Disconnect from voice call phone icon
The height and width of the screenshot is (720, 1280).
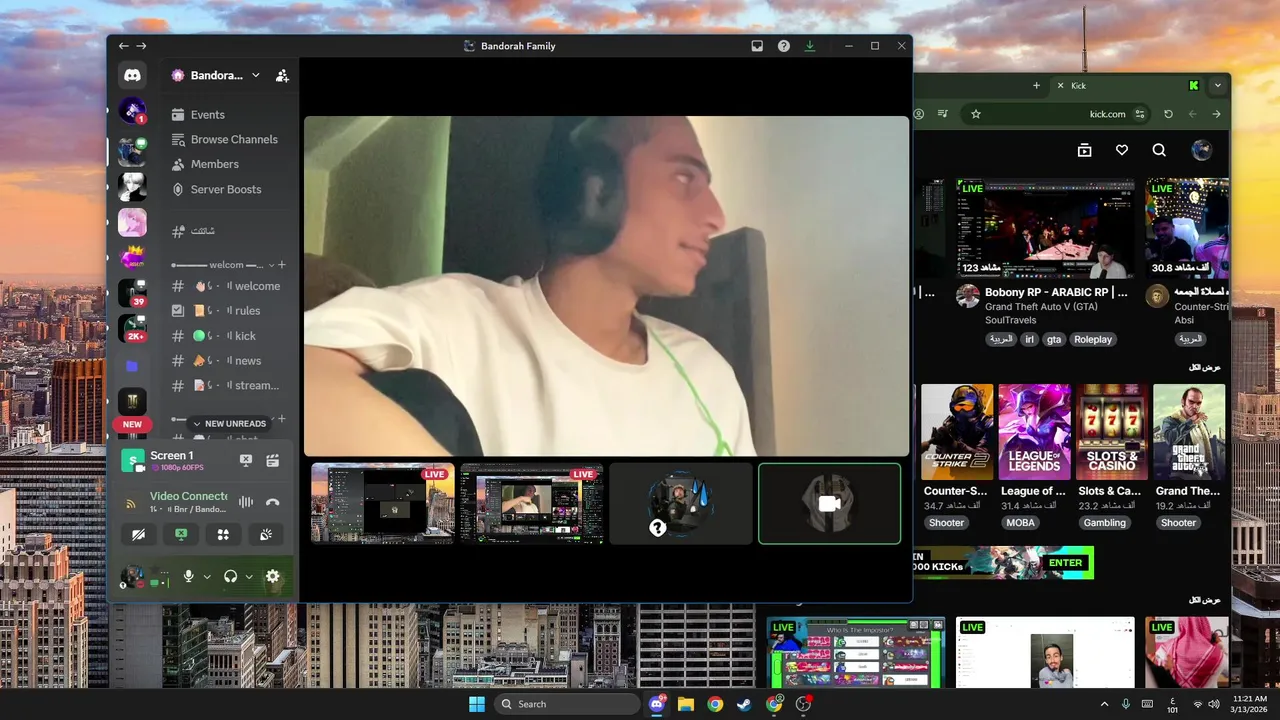point(272,502)
